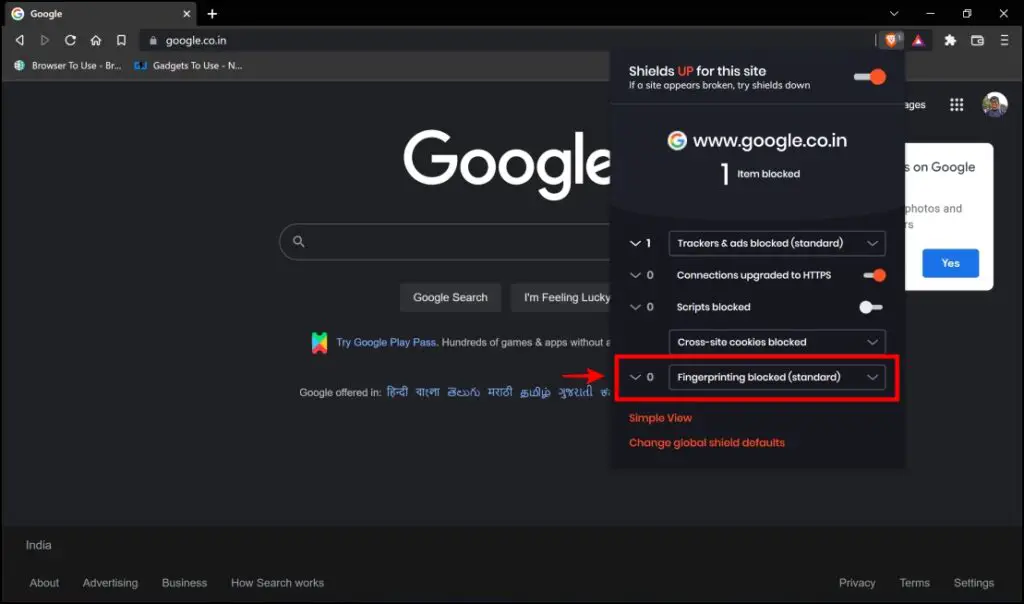Viewport: 1024px width, 604px height.
Task: Open Fingerprinting blocked dropdown
Action: [776, 377]
